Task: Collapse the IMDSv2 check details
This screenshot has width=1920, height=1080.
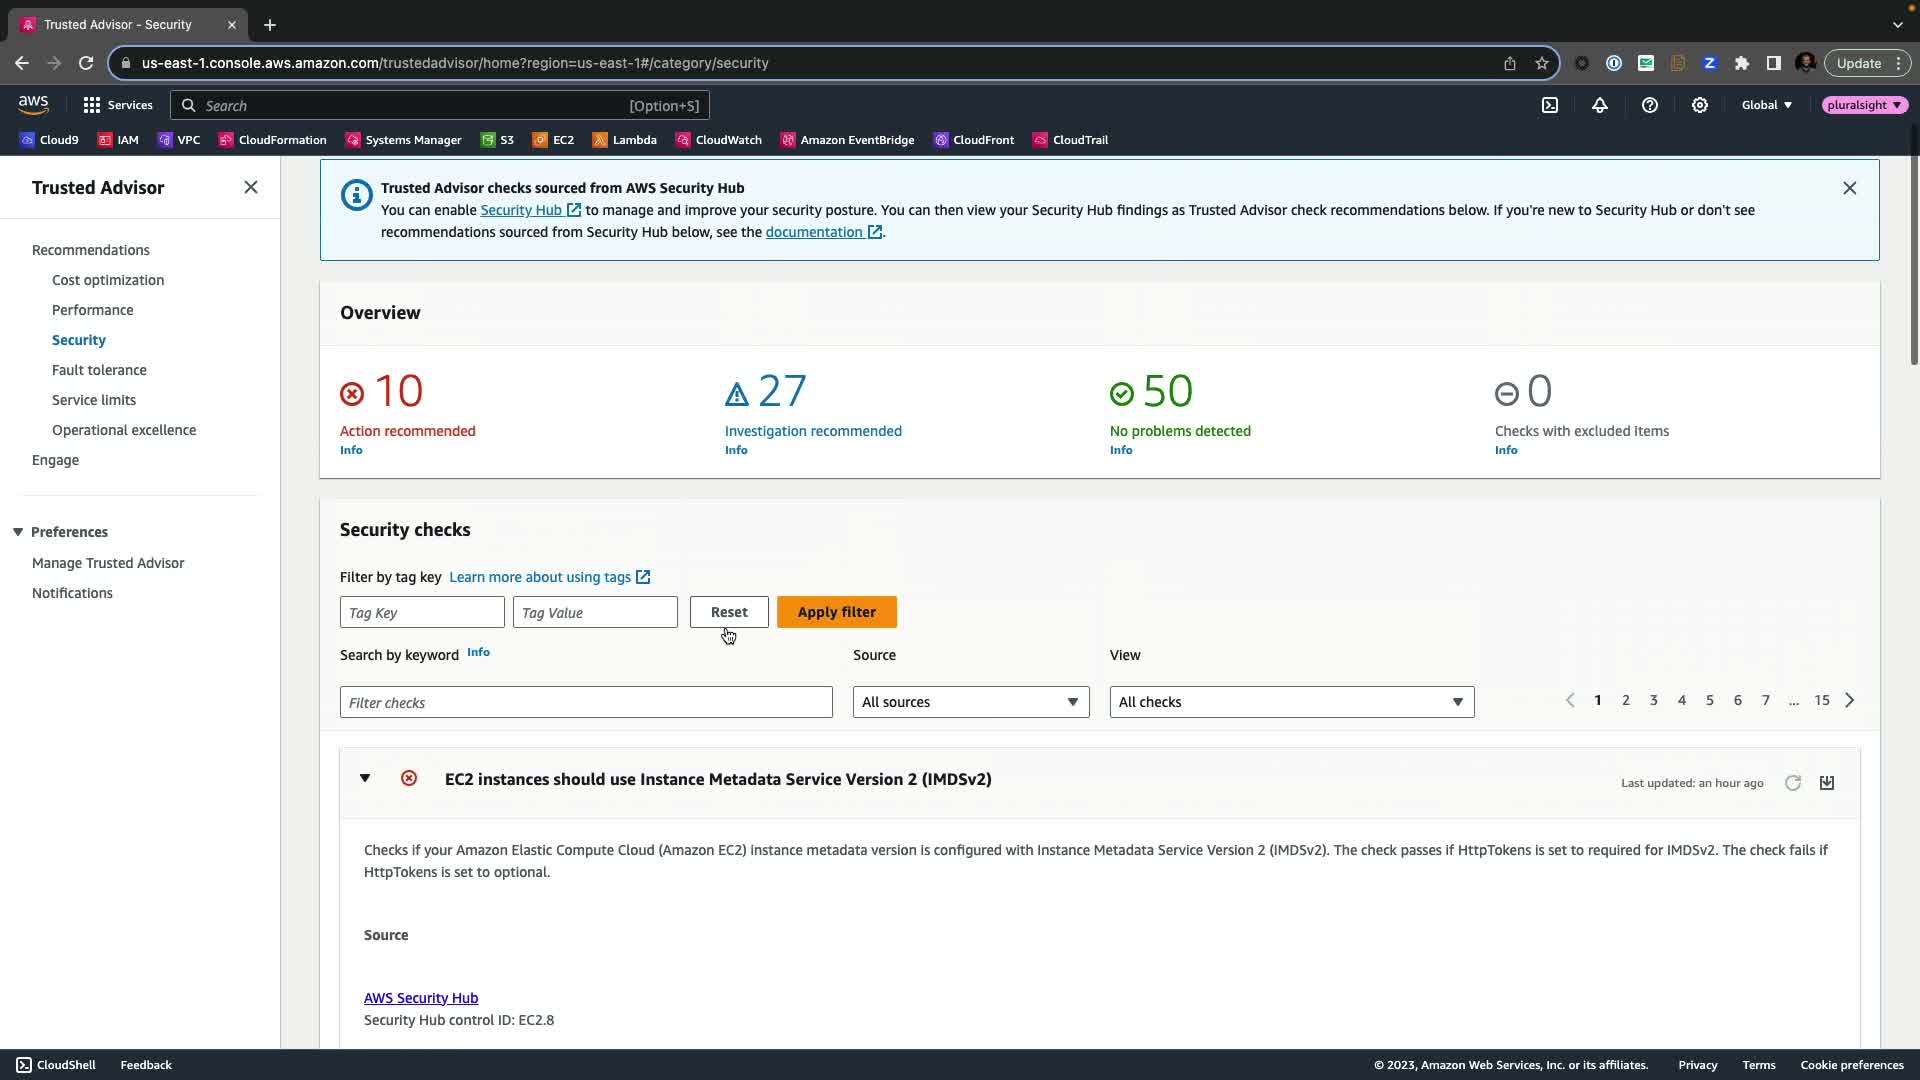Action: (365, 778)
